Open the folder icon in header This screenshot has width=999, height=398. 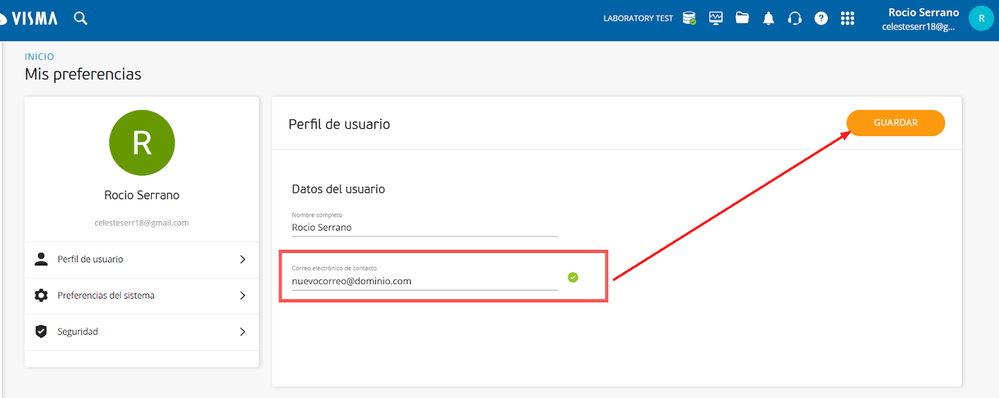742,18
